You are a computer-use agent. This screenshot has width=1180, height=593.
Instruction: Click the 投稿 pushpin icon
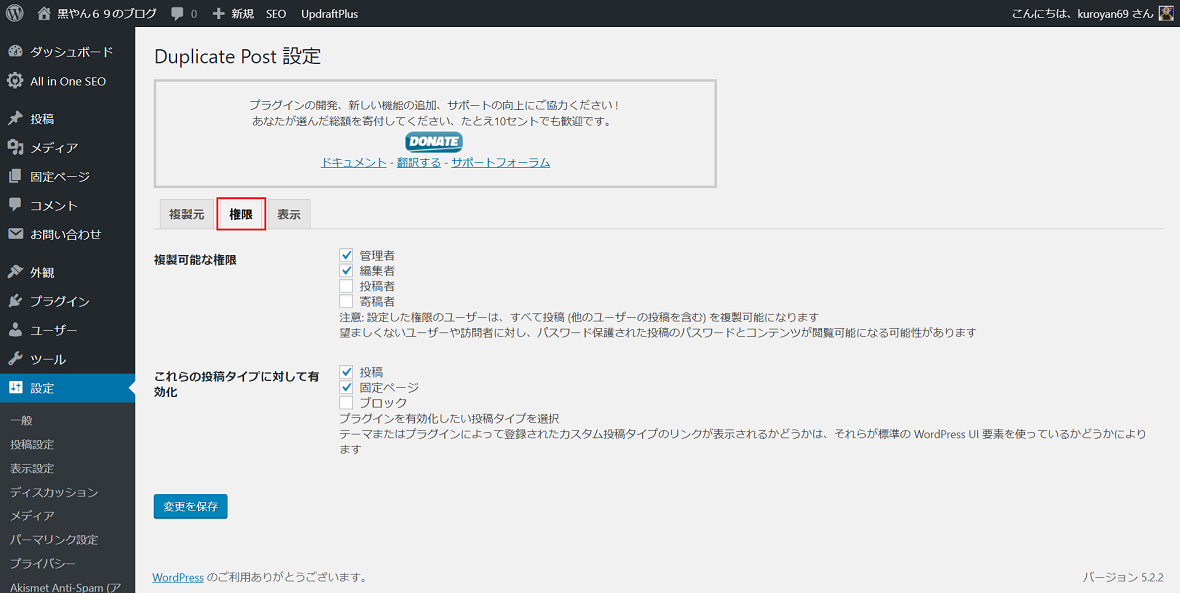15,118
